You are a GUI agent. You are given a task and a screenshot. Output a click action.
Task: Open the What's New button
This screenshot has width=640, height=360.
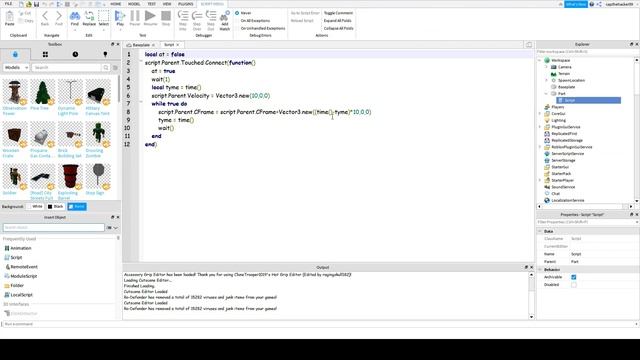click(x=576, y=4)
